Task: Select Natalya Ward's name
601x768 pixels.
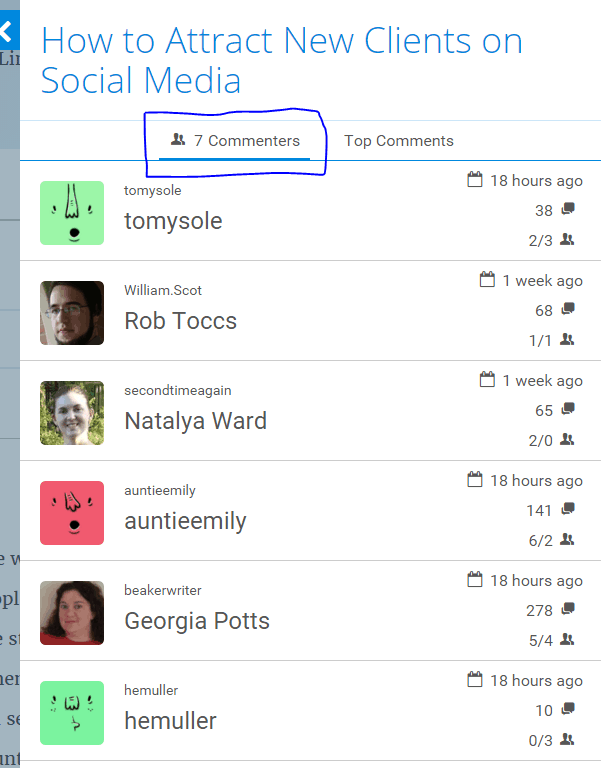Action: tap(195, 421)
